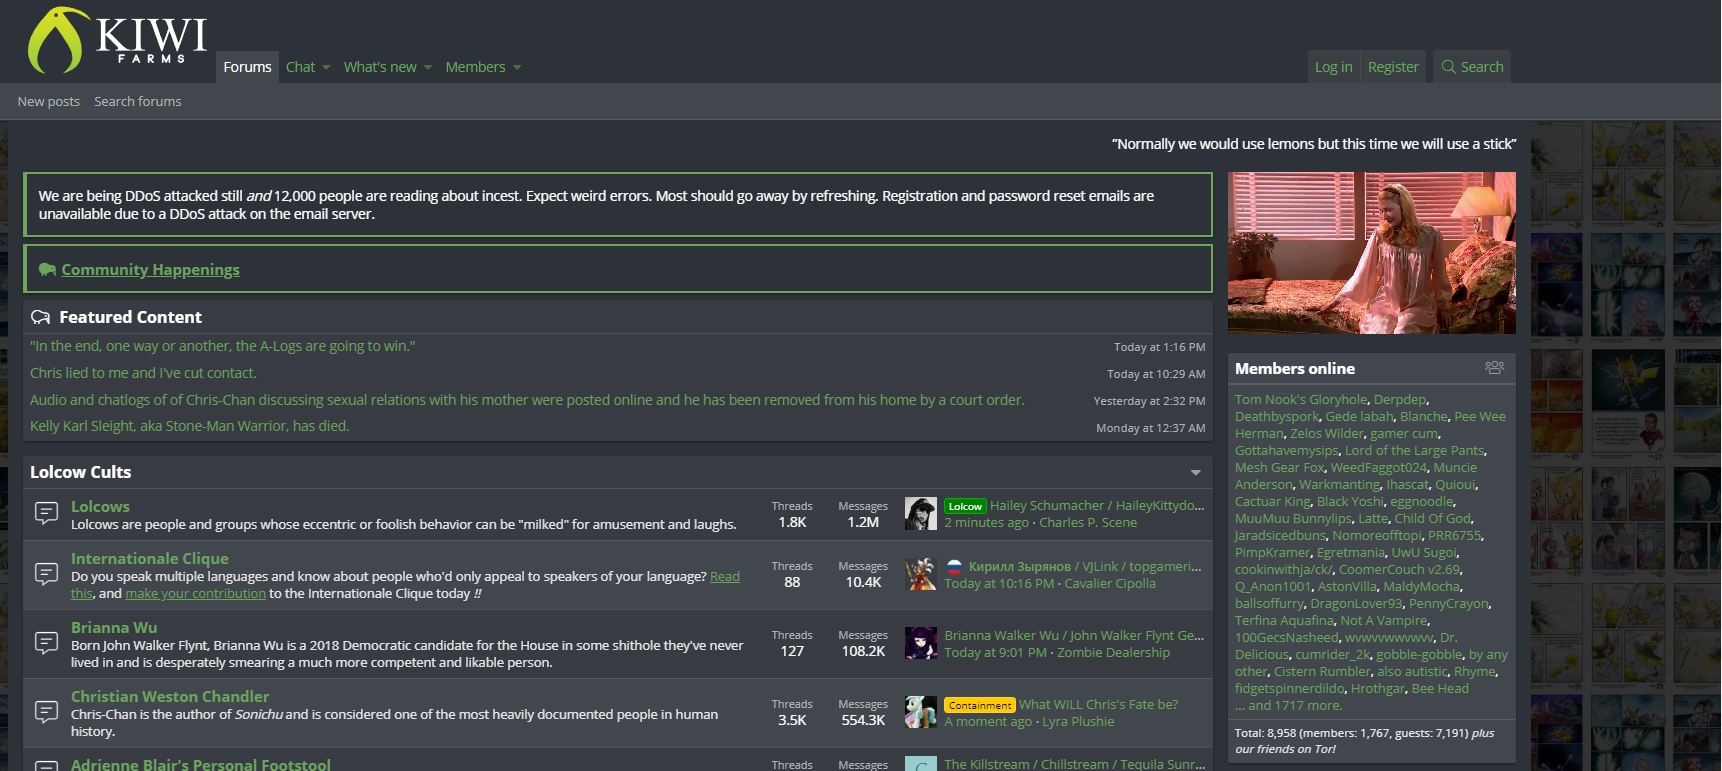Open member Mesh Gear Fox profile

(x=1279, y=468)
